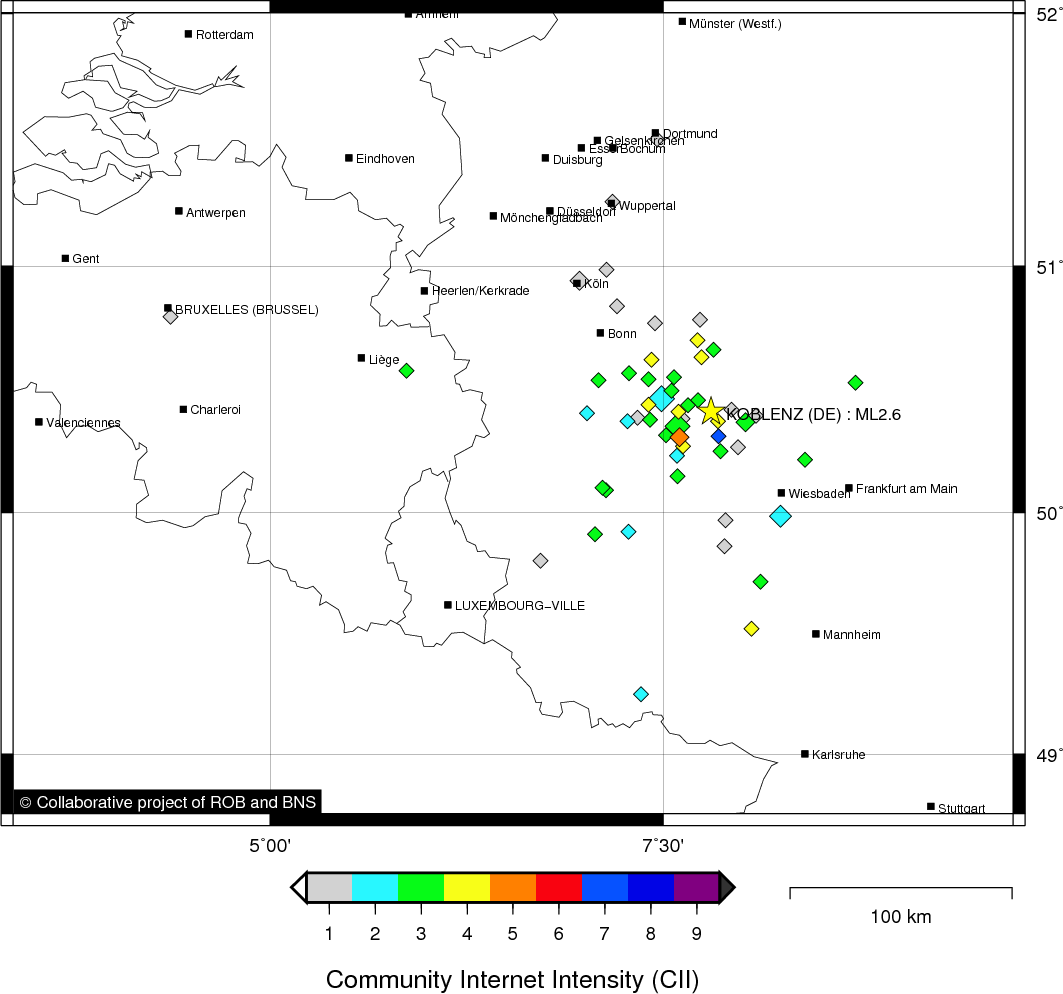Click the ROB and BNS copyright notice
This screenshot has width=1063, height=994.
(167, 802)
